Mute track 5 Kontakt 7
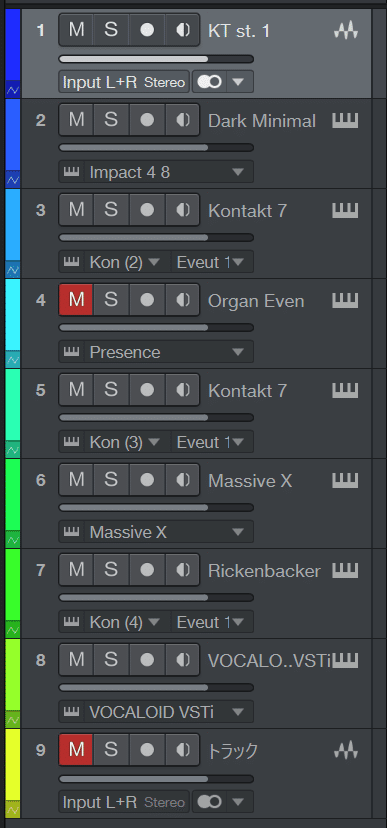This screenshot has width=387, height=828. pyautogui.click(x=77, y=390)
